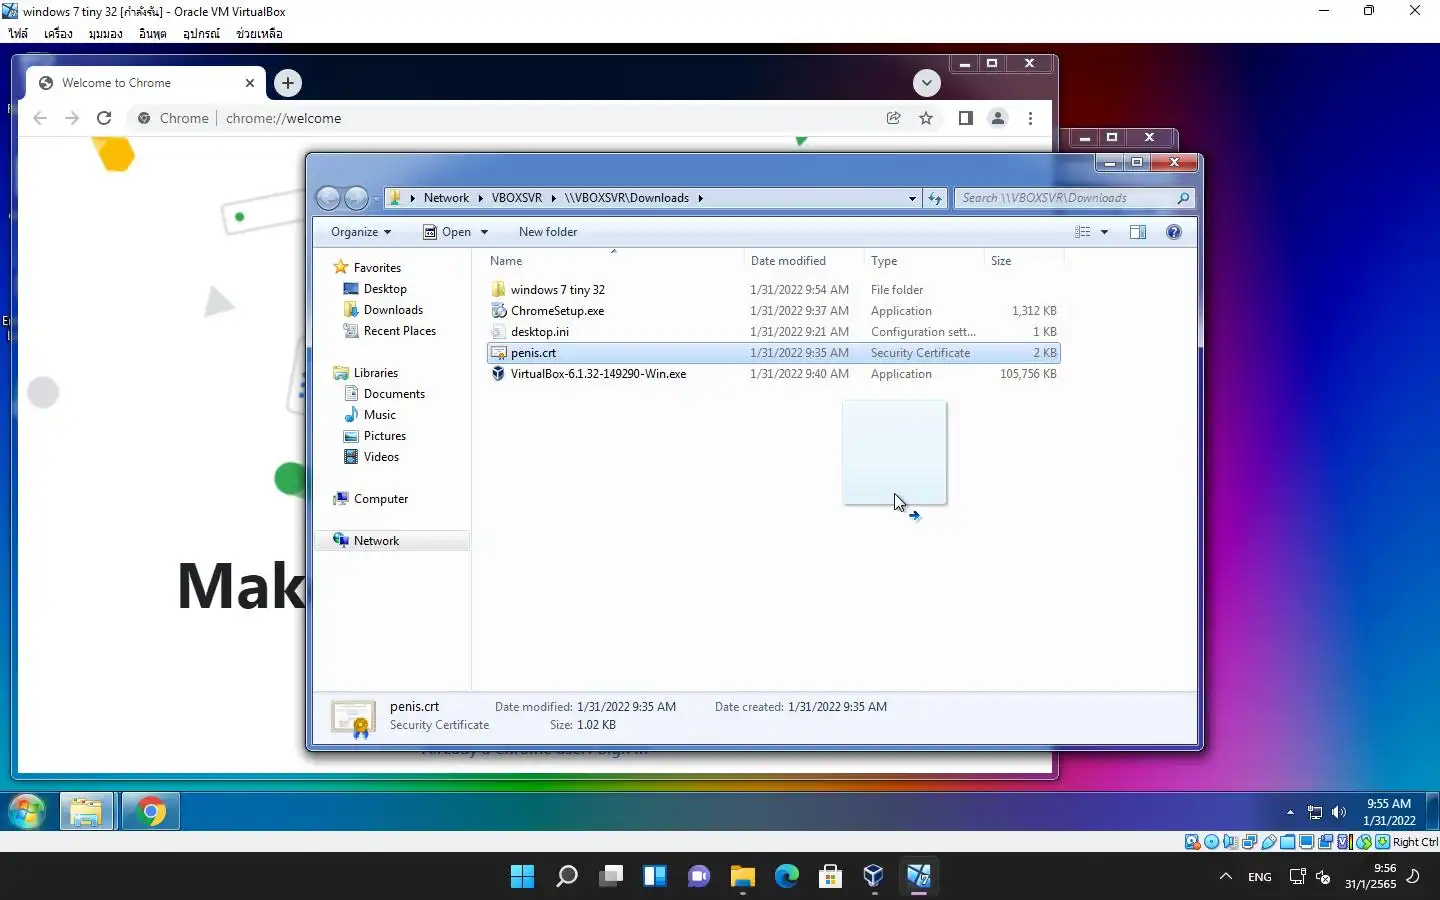Open Chrome side panel icon

click(x=965, y=118)
